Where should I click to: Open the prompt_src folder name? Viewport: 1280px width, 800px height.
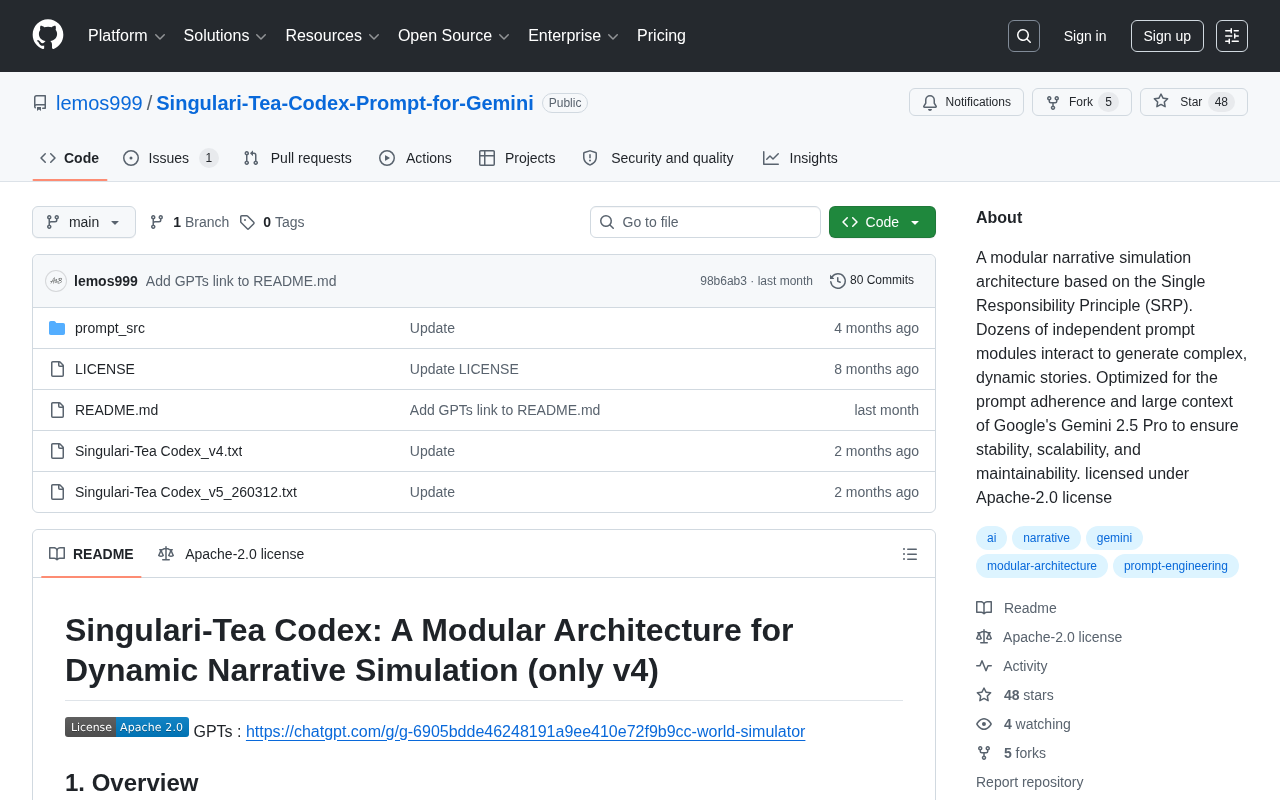tap(110, 328)
